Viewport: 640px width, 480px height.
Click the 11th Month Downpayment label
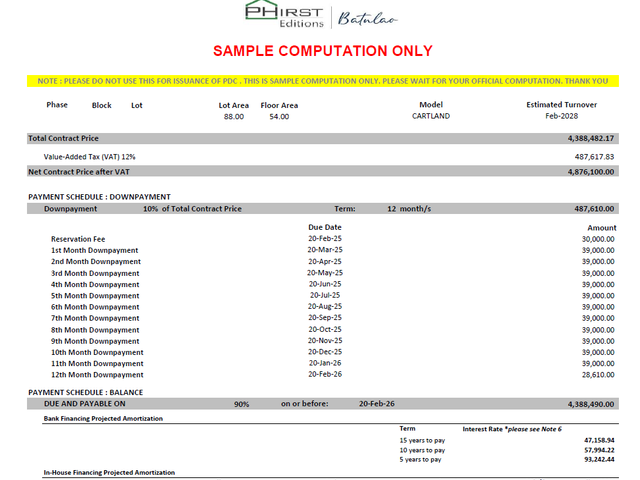[x=97, y=364]
